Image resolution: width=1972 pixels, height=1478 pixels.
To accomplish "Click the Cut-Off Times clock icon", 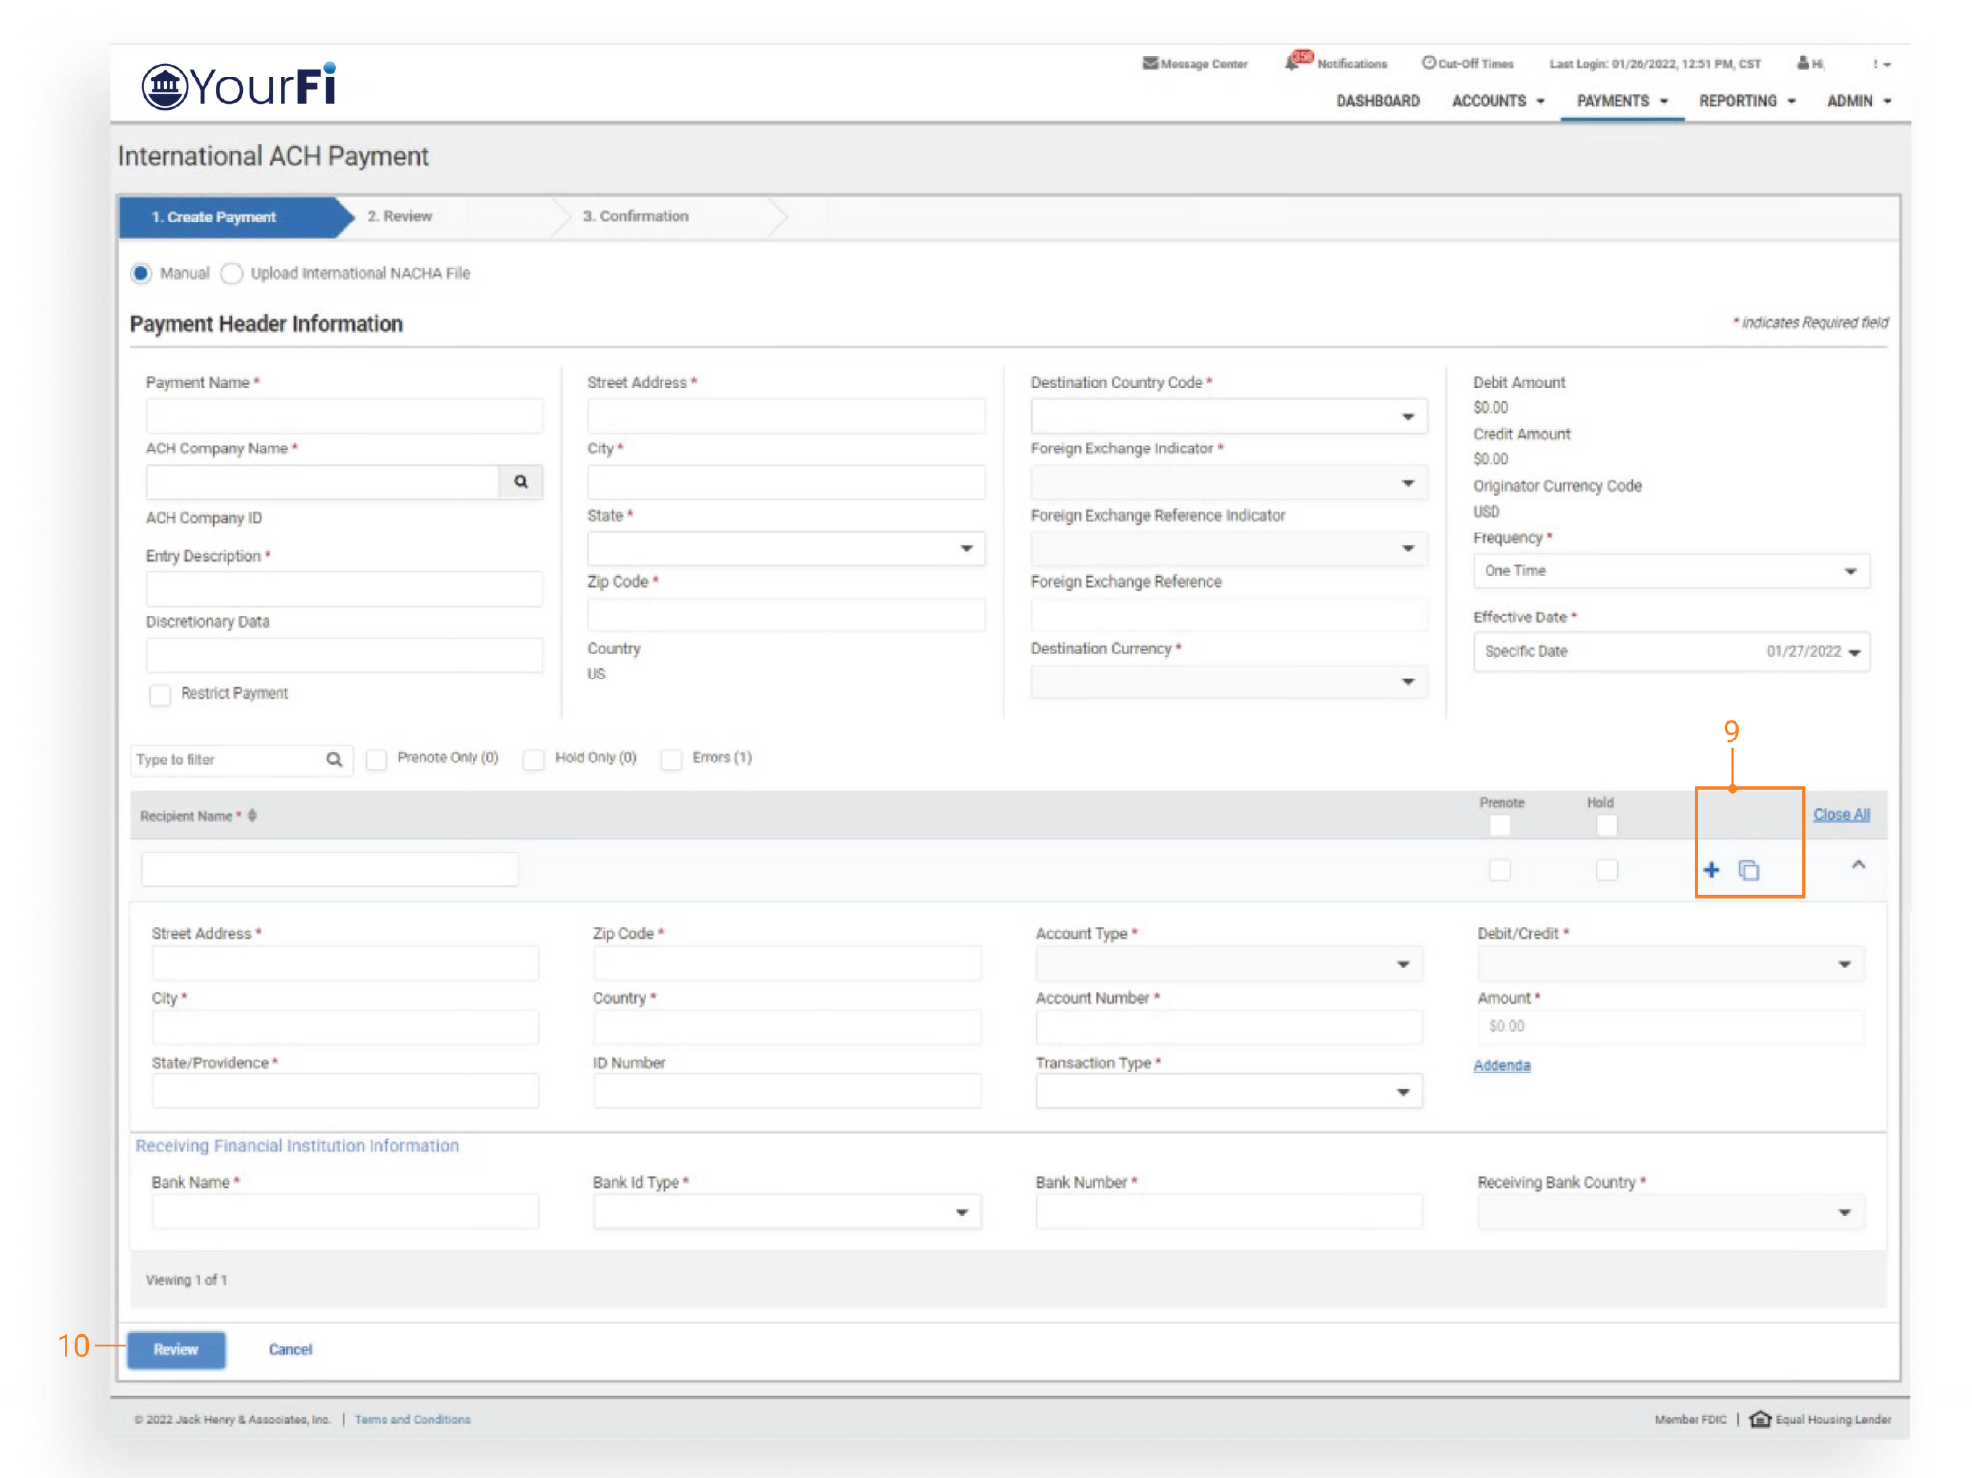I will pyautogui.click(x=1429, y=63).
